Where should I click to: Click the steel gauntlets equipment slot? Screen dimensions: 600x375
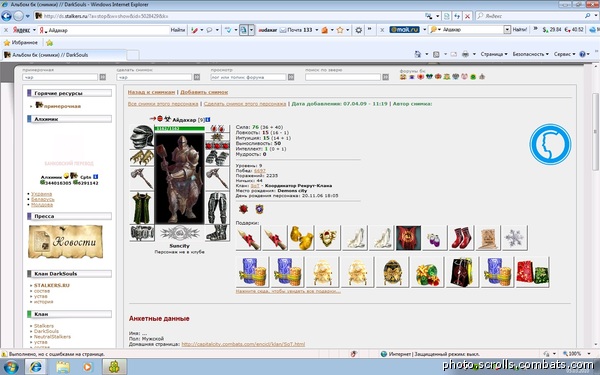pyautogui.click(x=217, y=158)
